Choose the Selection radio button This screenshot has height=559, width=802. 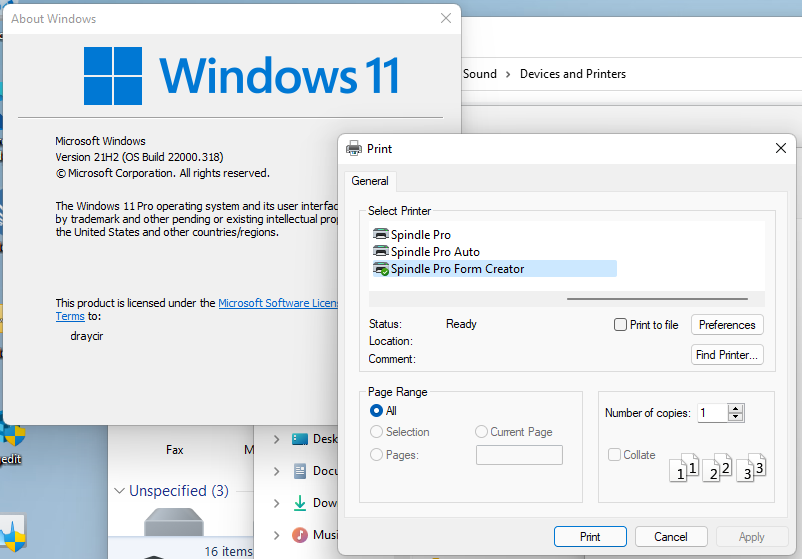[x=376, y=432]
